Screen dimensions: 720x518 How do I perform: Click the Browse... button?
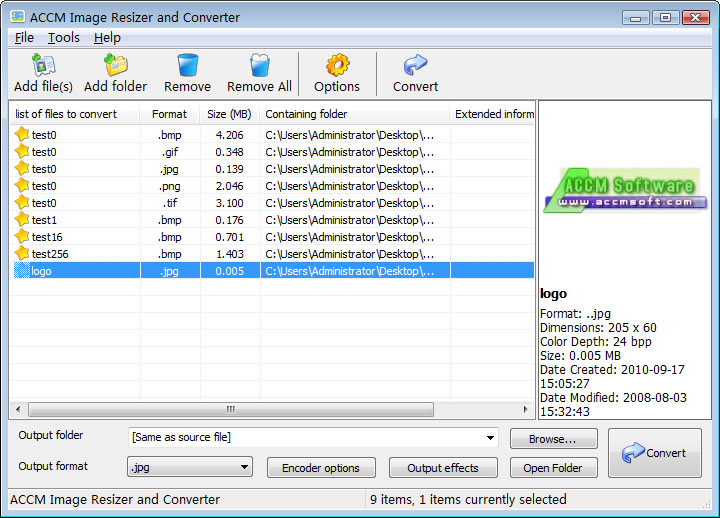click(x=553, y=439)
